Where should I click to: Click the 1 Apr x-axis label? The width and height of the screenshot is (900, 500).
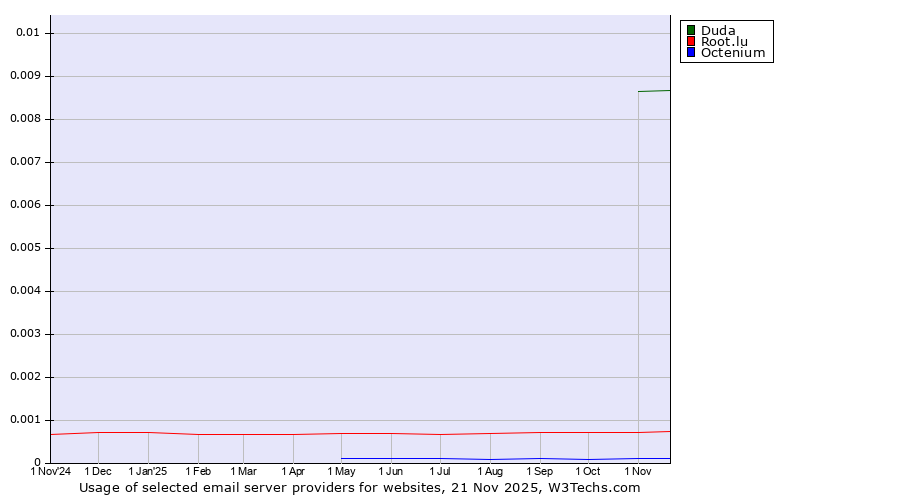coord(293,471)
